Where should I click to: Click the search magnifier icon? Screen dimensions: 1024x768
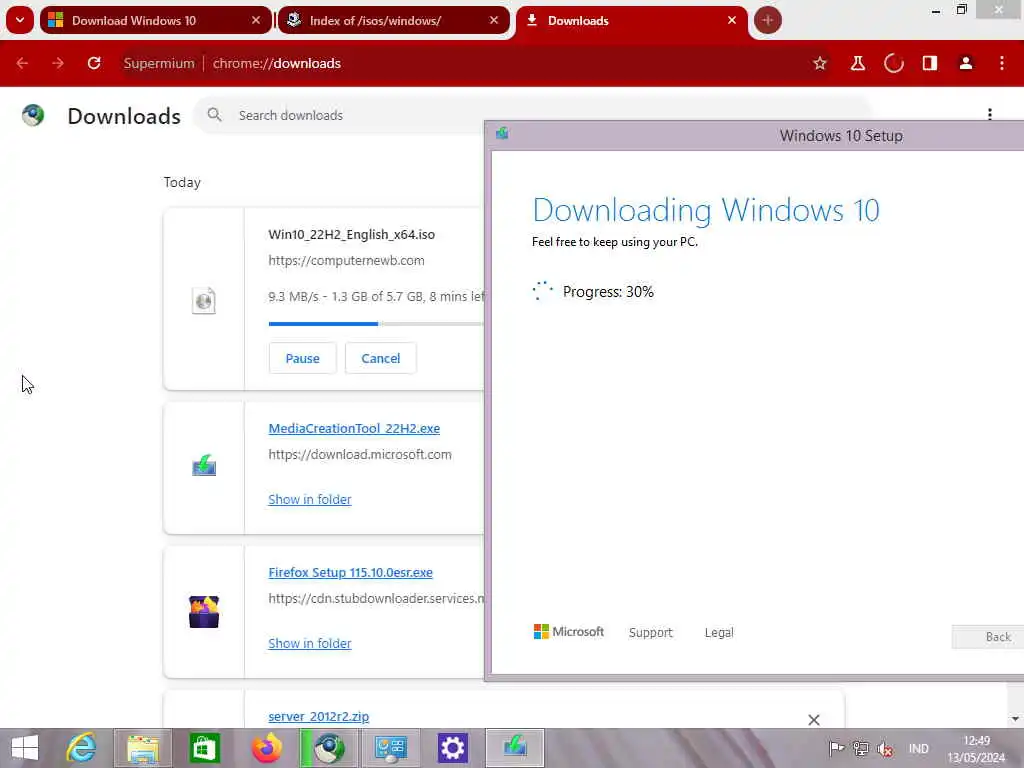pyautogui.click(x=214, y=115)
